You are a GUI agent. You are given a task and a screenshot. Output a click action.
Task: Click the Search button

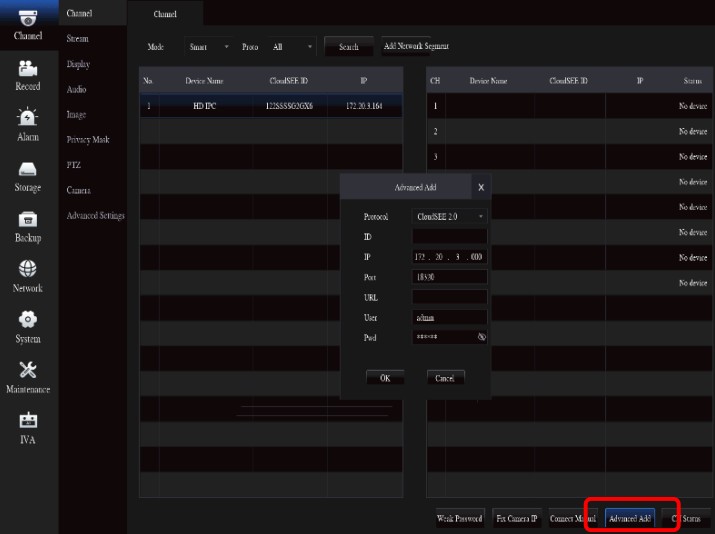coord(348,47)
